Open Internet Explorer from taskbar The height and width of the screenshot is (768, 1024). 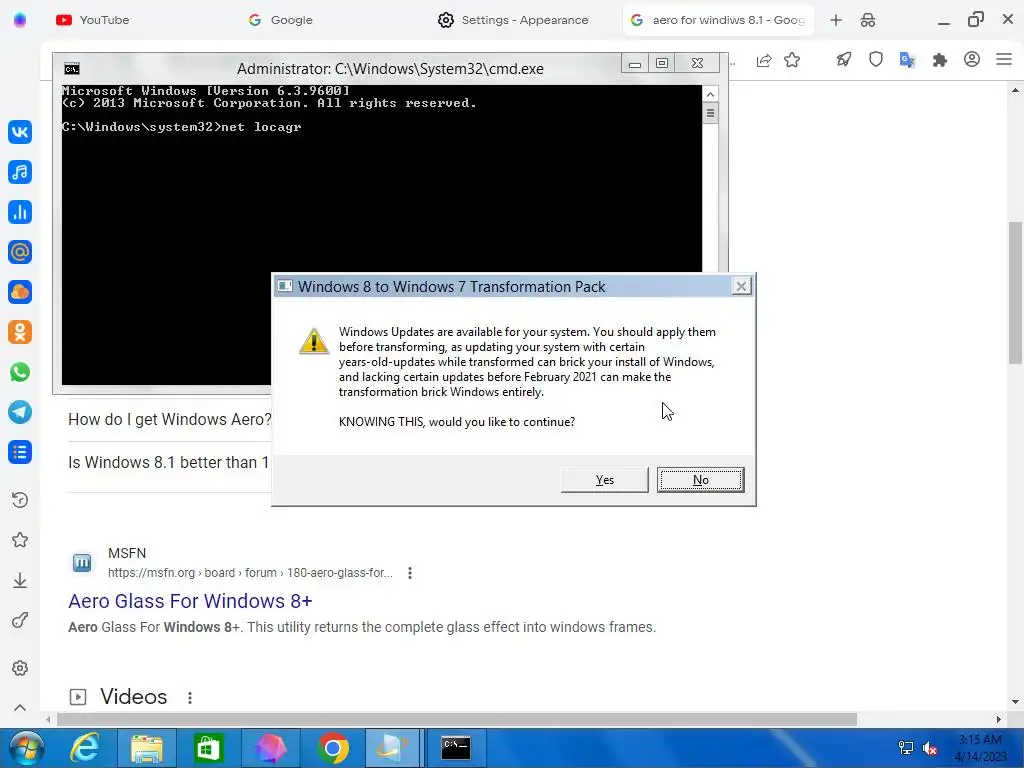tap(85, 748)
